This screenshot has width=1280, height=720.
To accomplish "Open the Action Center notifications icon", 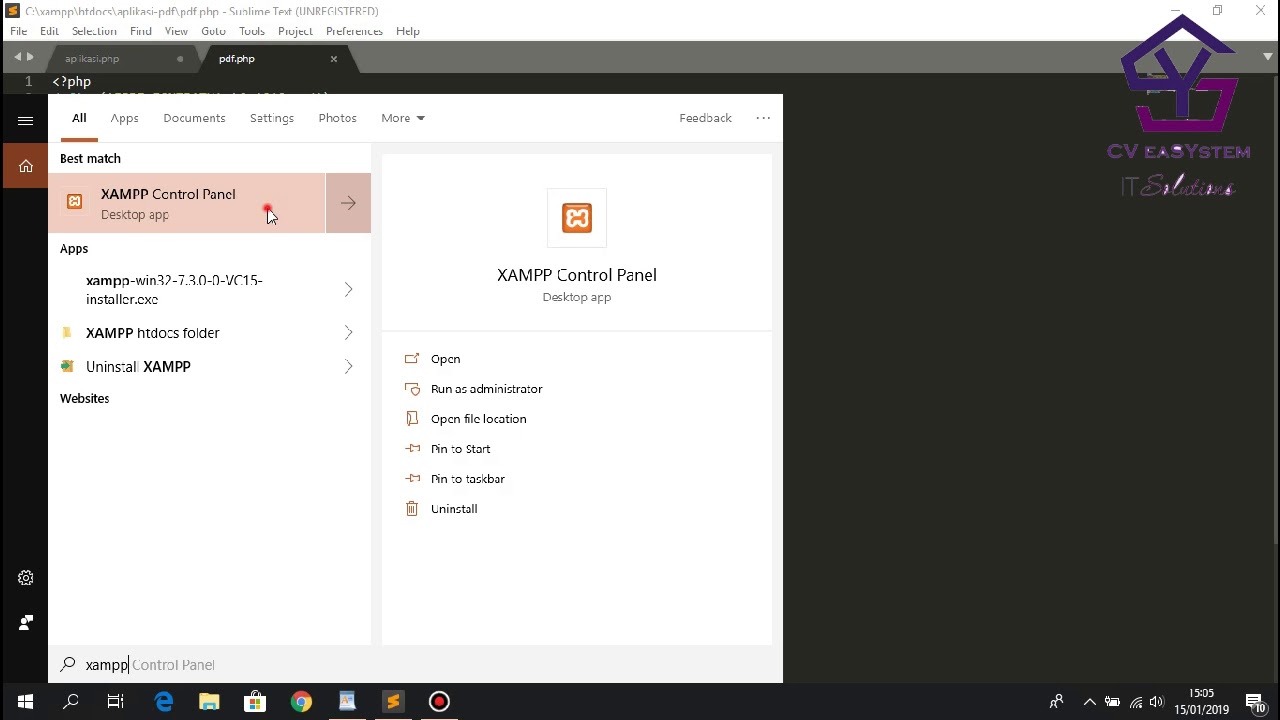I will [1255, 702].
